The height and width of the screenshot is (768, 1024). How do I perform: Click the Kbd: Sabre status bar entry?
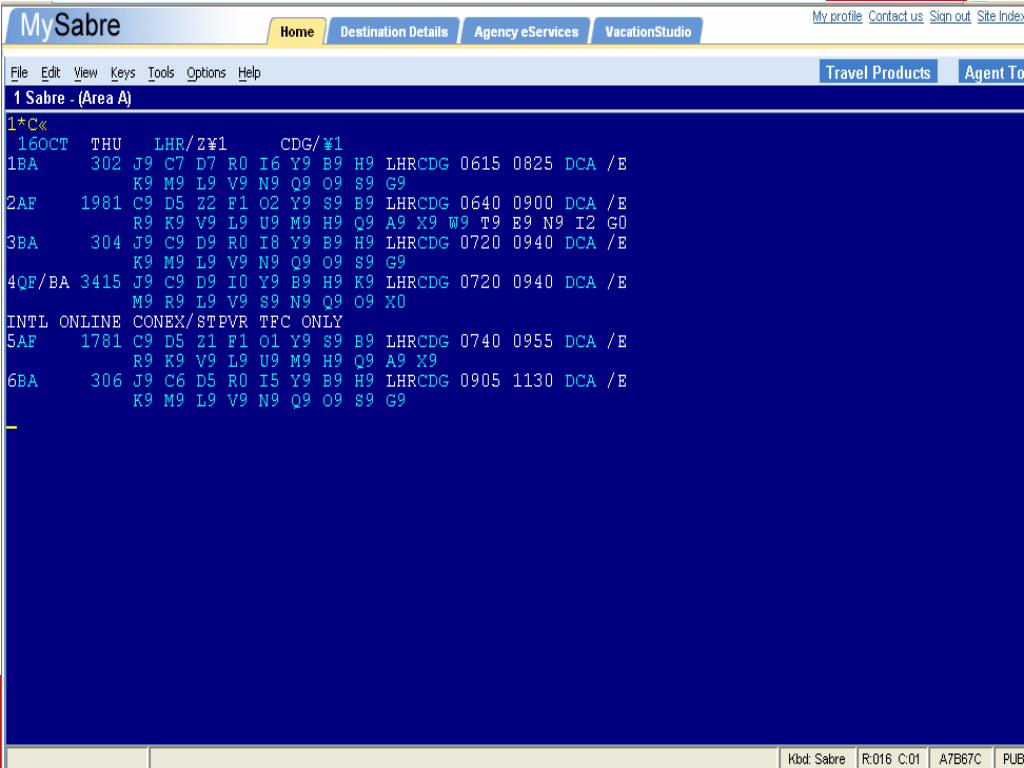(816, 759)
